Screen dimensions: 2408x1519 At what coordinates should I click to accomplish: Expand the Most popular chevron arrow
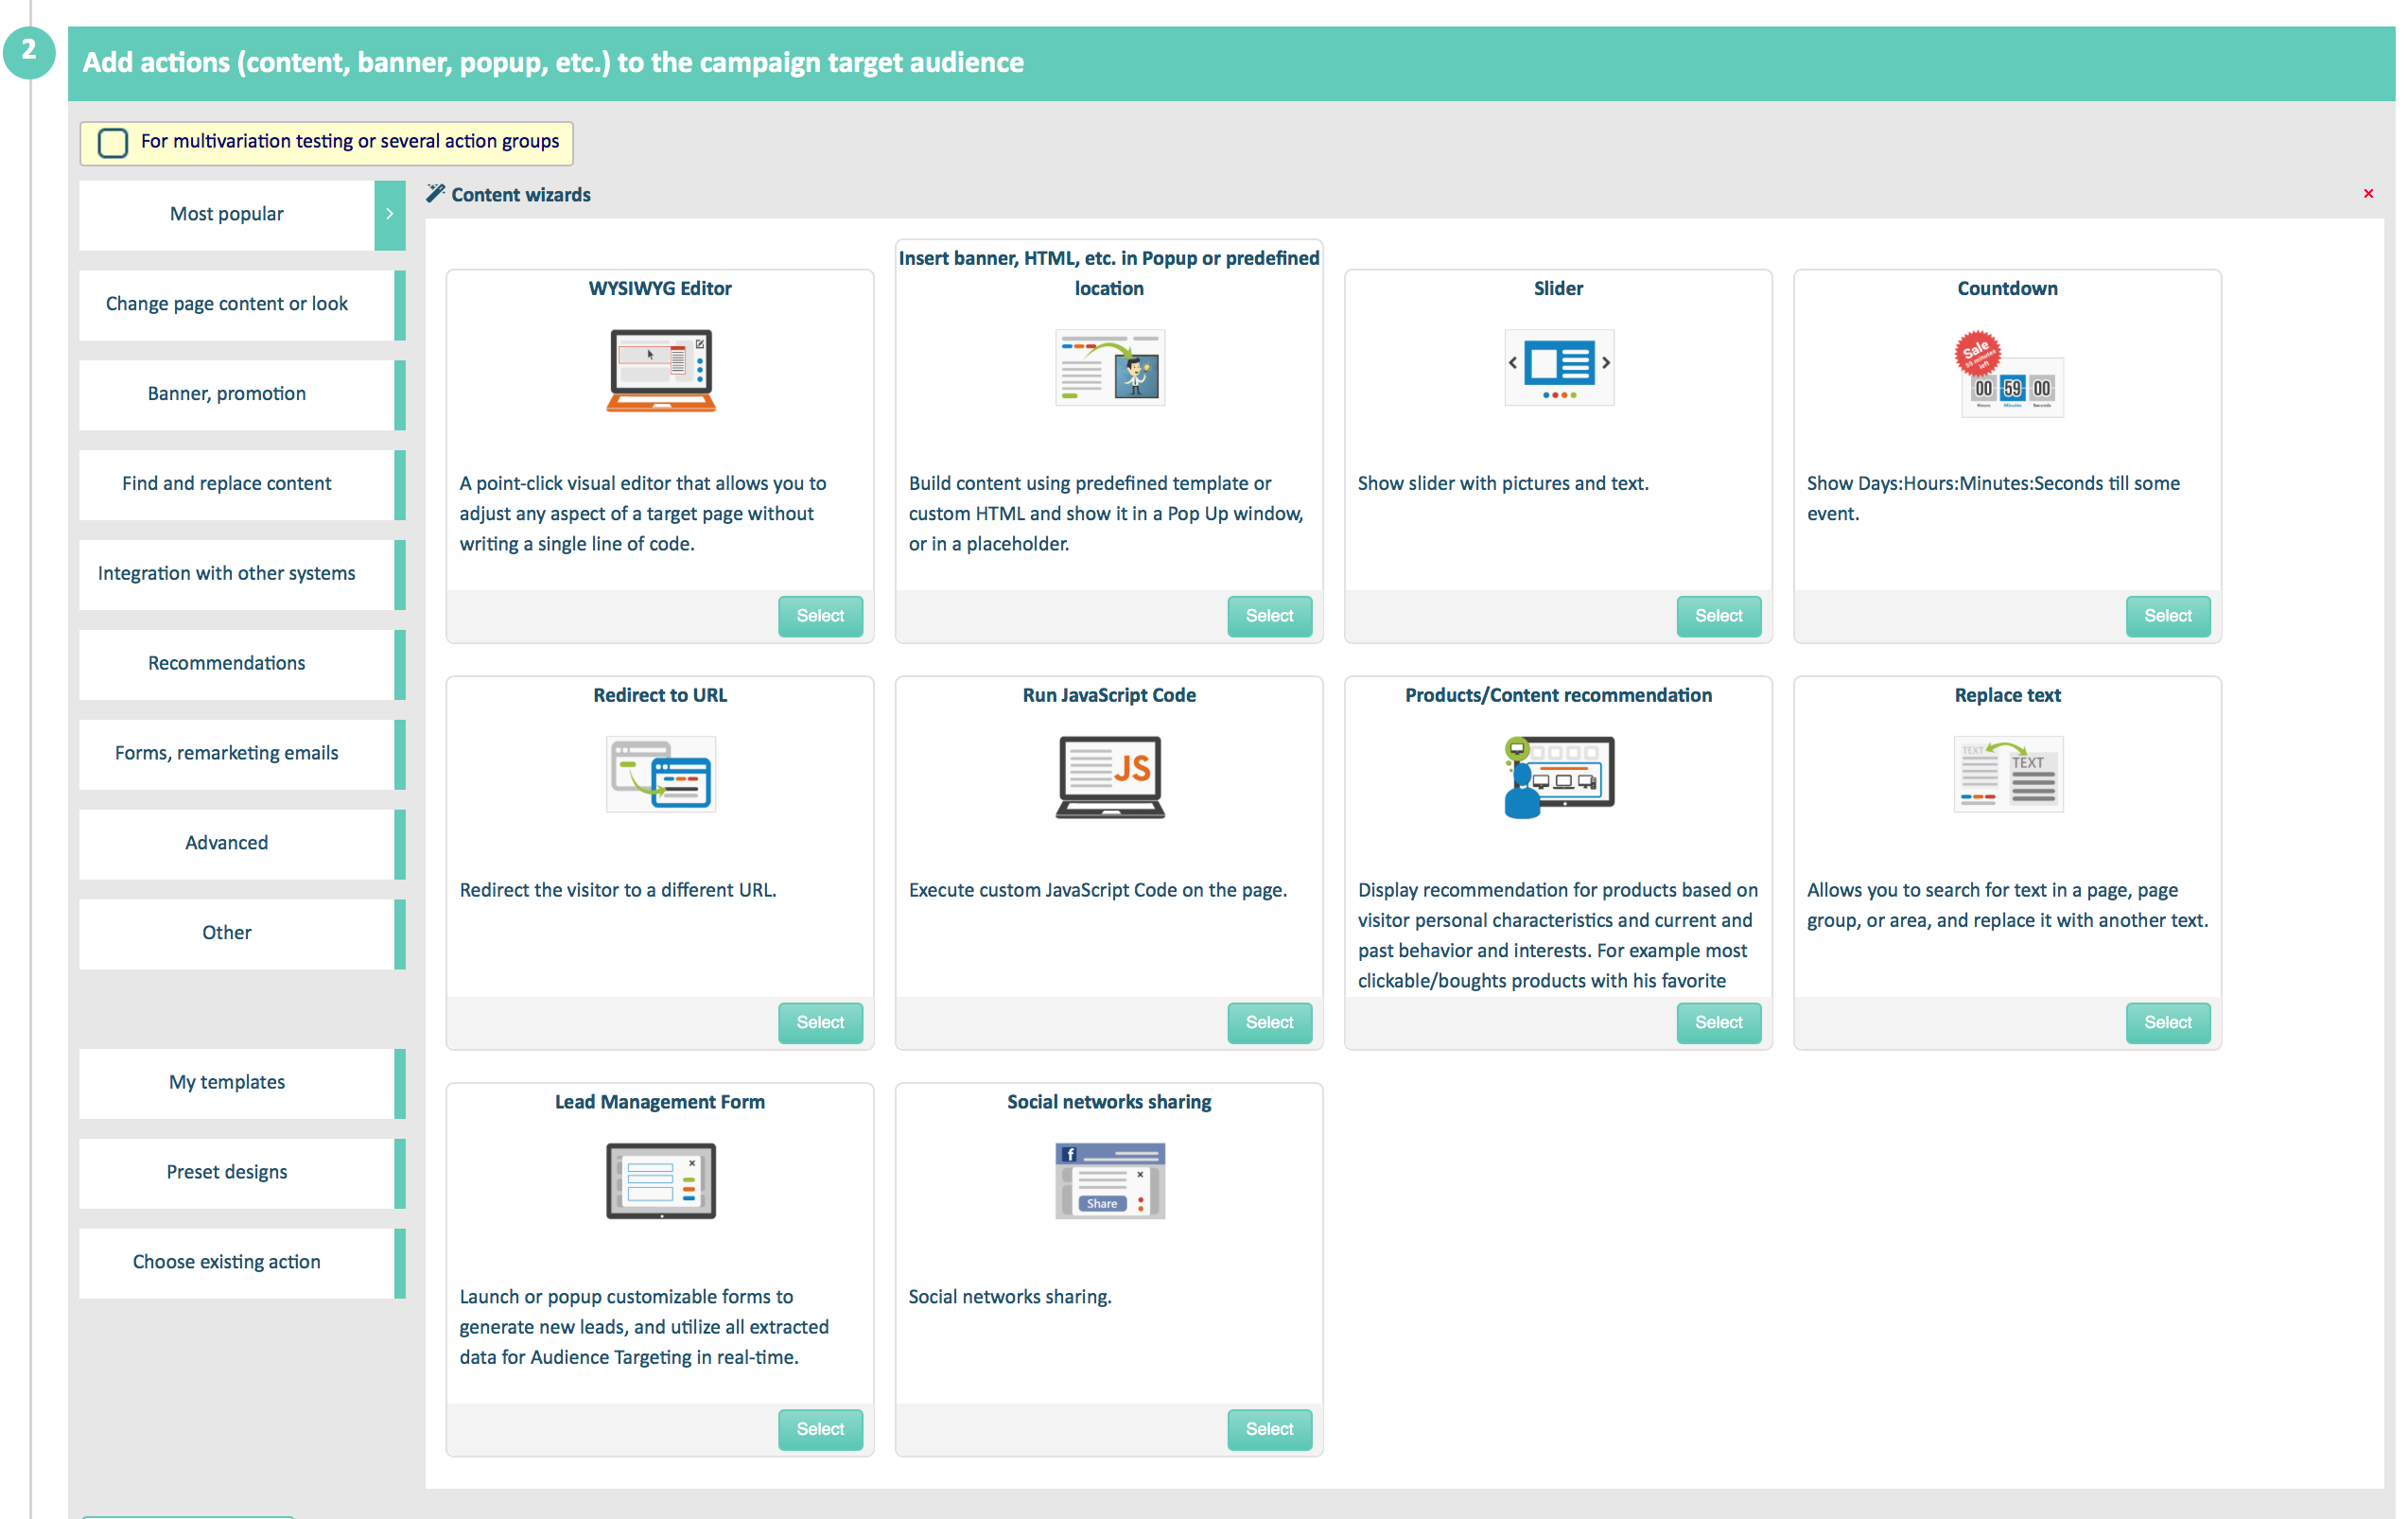[389, 215]
